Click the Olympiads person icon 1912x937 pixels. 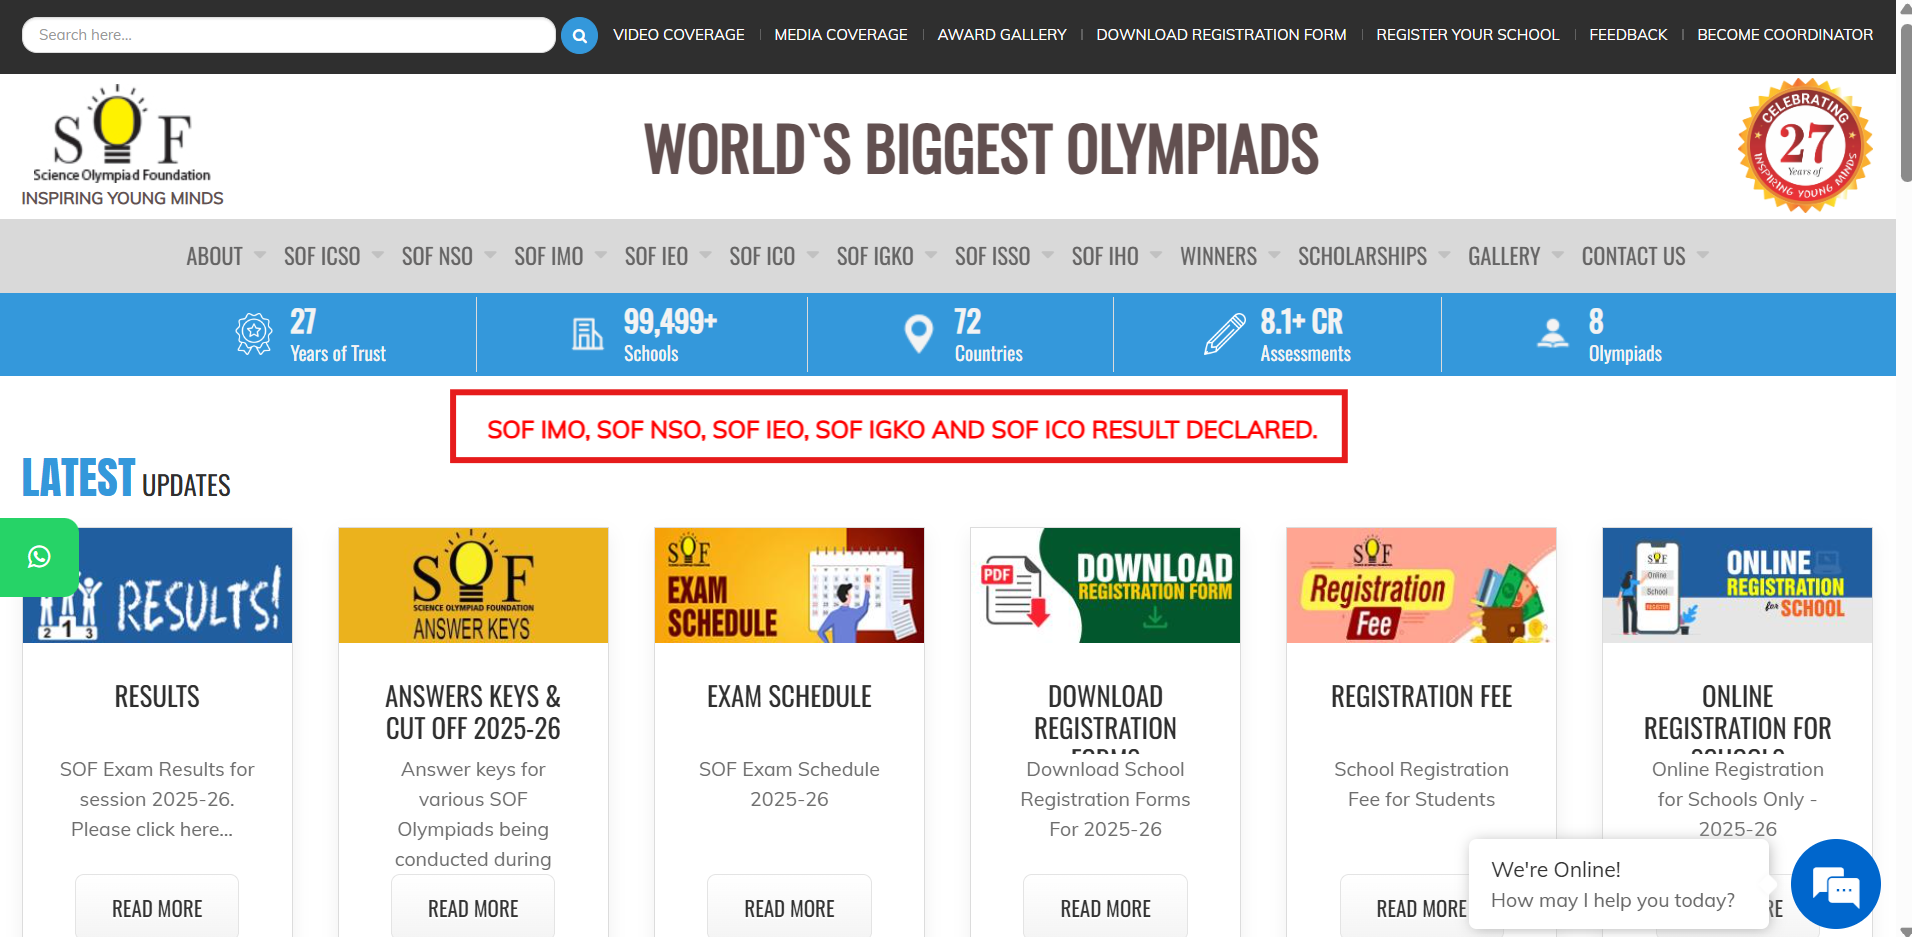(1553, 334)
